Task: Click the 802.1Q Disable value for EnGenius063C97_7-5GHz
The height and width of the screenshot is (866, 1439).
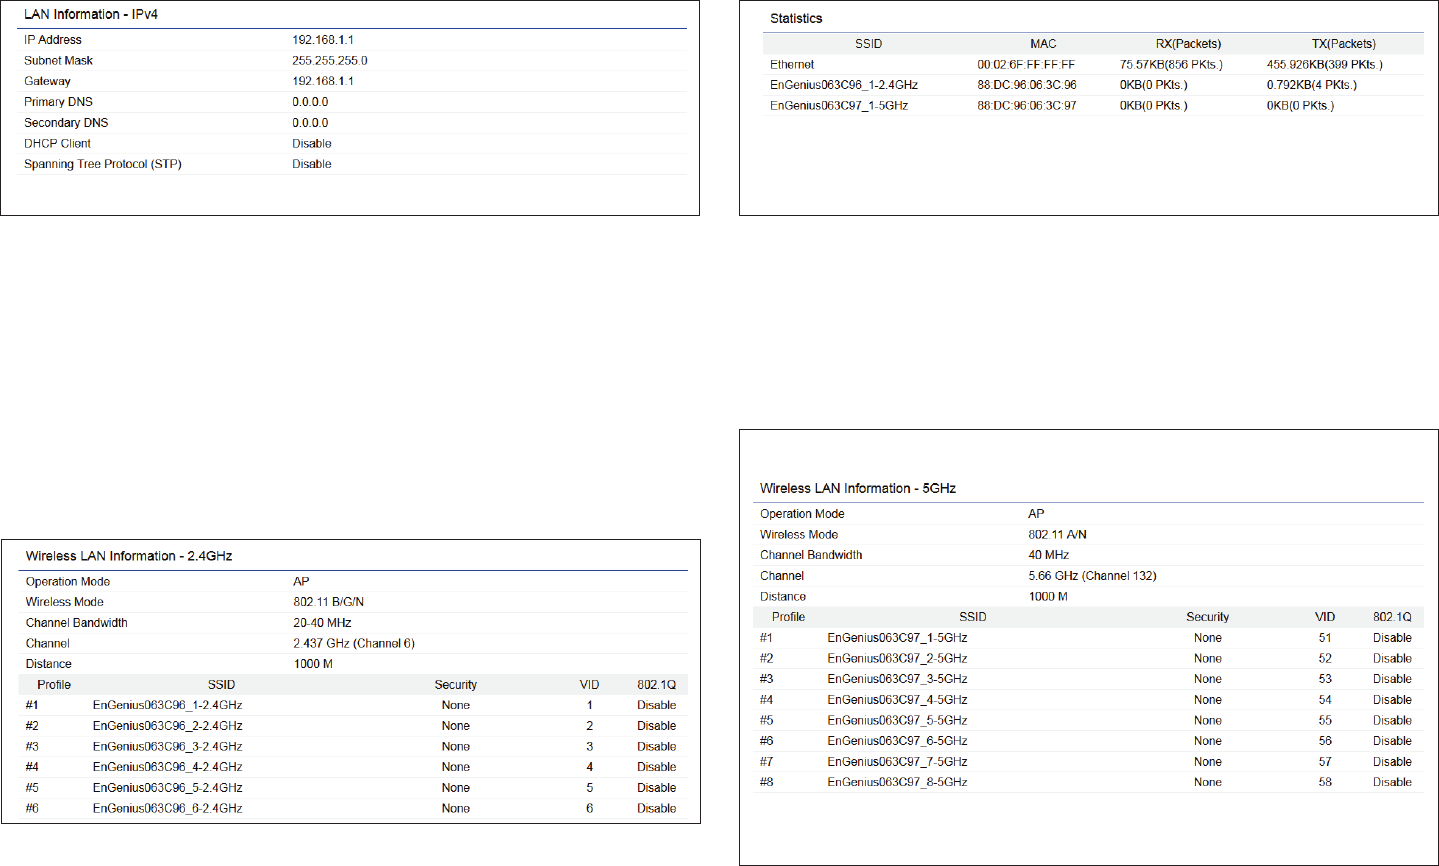Action: (1392, 762)
